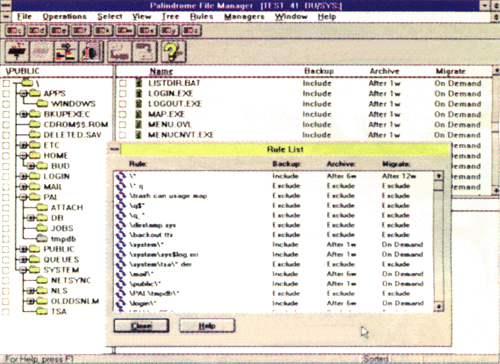The height and width of the screenshot is (364, 500).
Task: Click the file icon next to MENUCNVT.EXE
Action: click(x=139, y=135)
